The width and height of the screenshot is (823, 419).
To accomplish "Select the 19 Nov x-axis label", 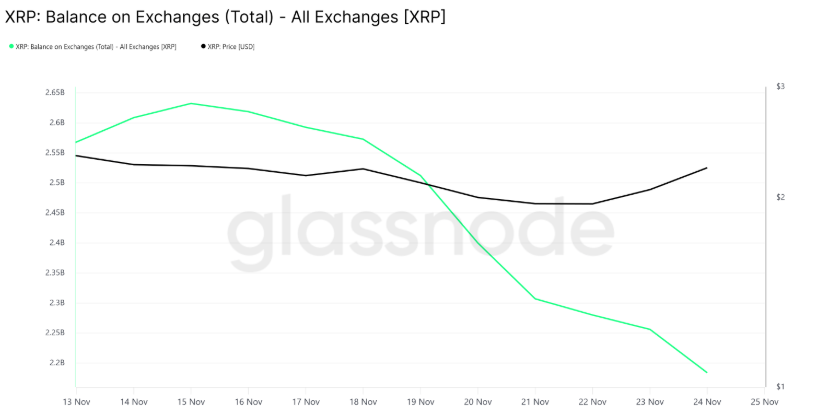I will pyautogui.click(x=420, y=402).
